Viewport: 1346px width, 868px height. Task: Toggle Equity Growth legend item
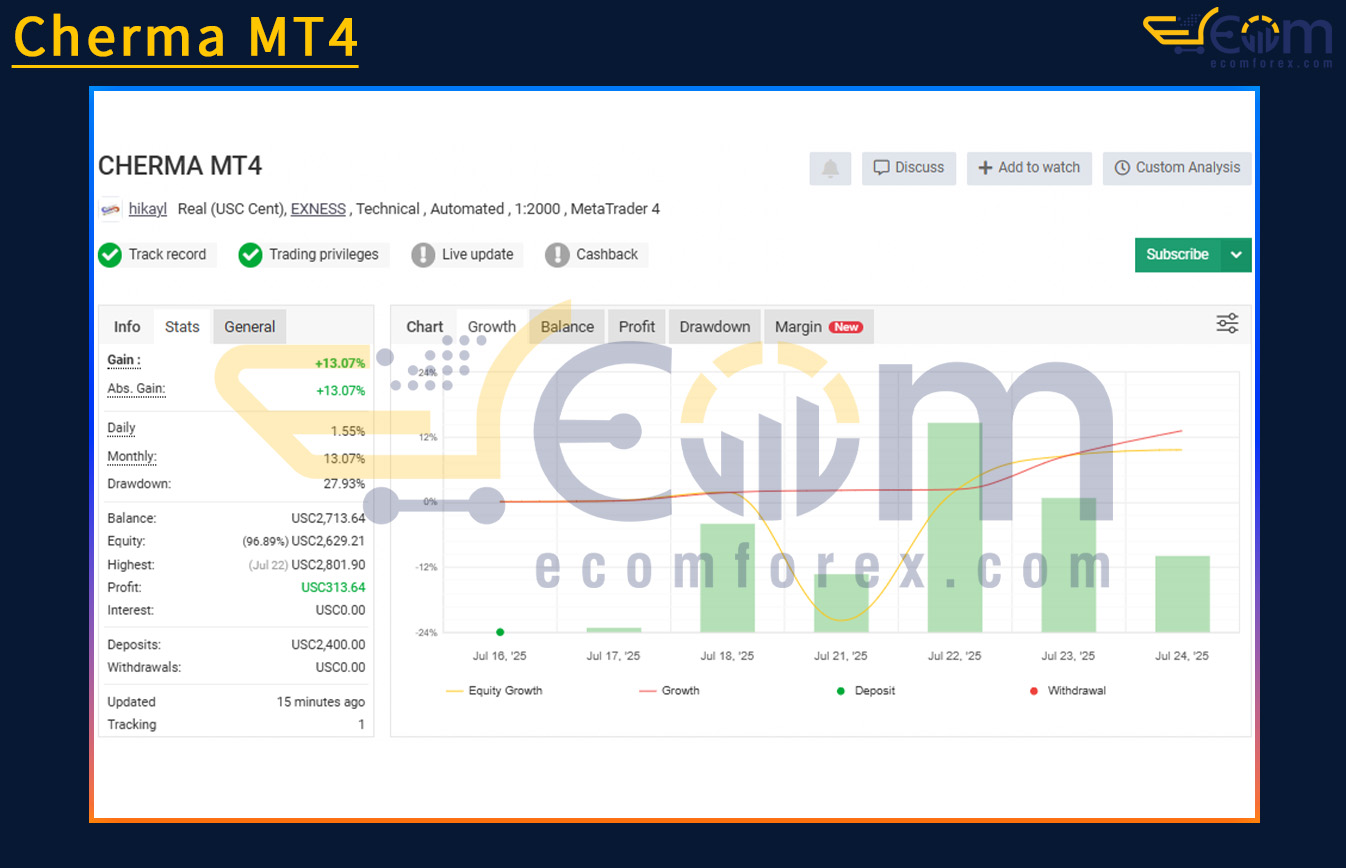[x=494, y=691]
